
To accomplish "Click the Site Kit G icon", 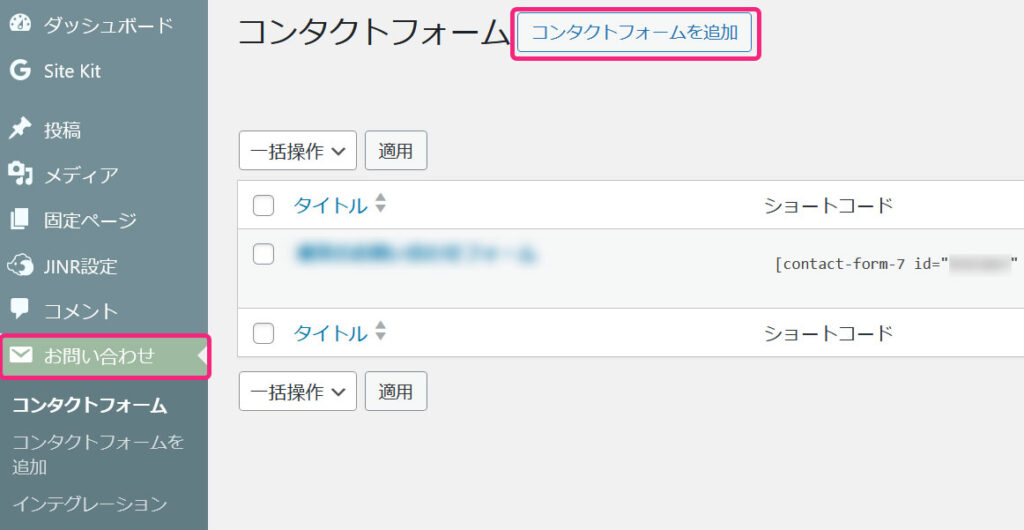I will click(x=20, y=71).
